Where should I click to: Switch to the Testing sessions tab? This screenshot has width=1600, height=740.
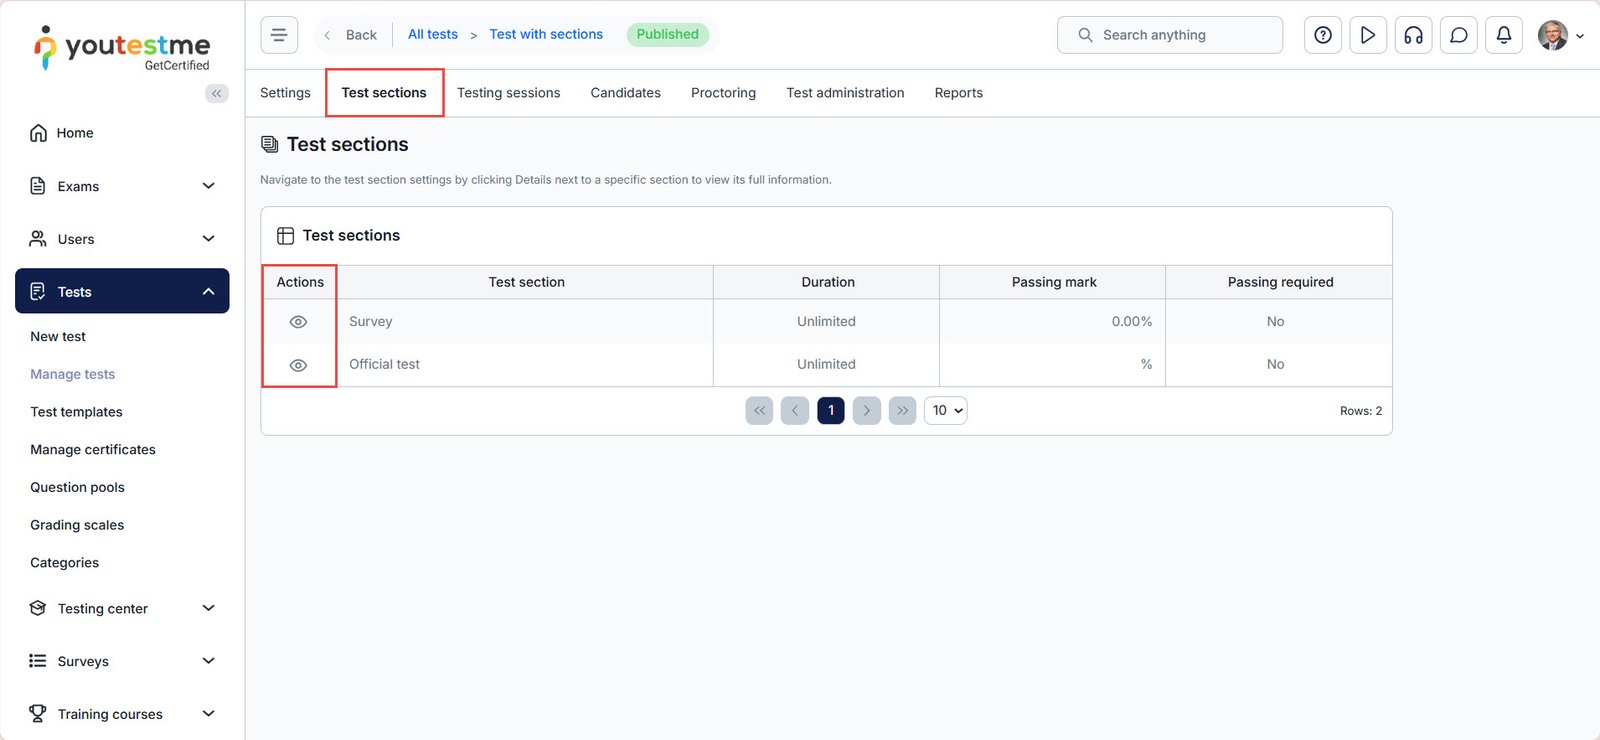[508, 93]
